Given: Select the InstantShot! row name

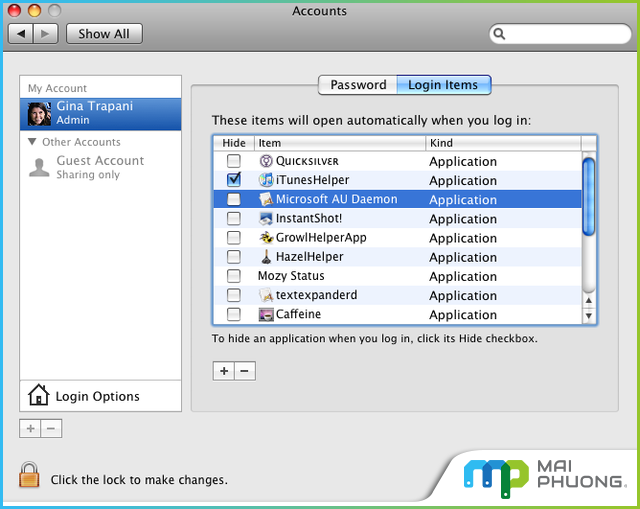Looking at the screenshot, I should click(309, 218).
